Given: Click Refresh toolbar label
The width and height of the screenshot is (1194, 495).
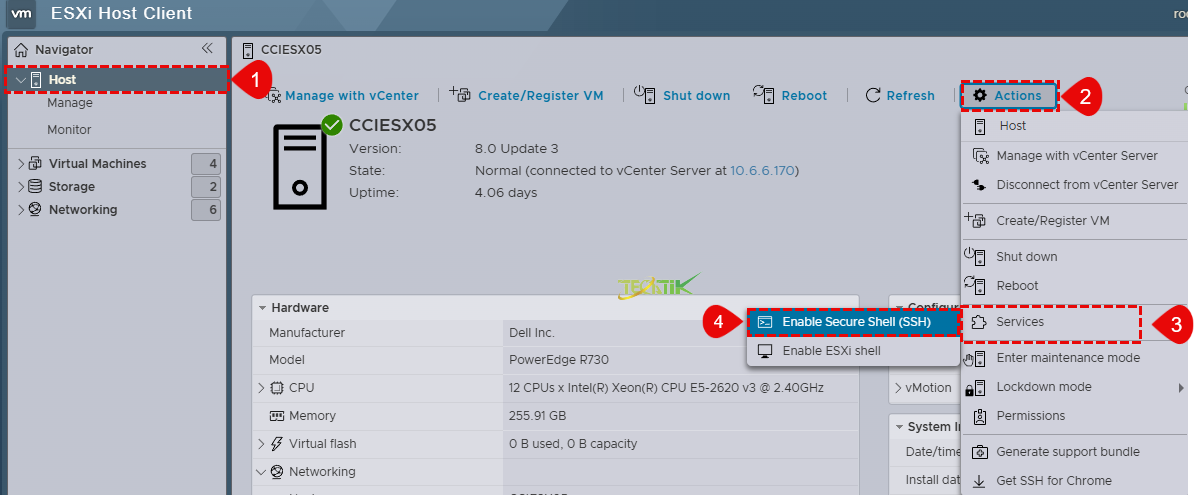Looking at the screenshot, I should pyautogui.click(x=911, y=95).
